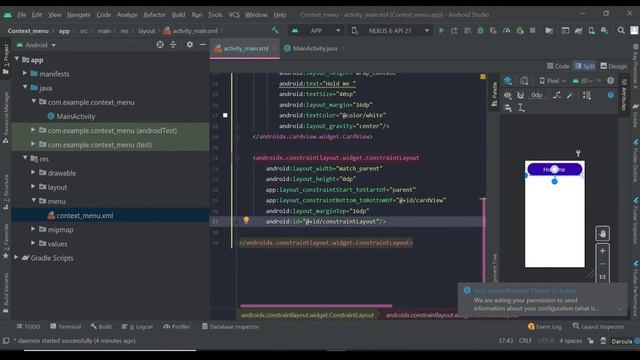Open the Database Inspector tool window
Screen dimensions: 640x360
pos(230,327)
